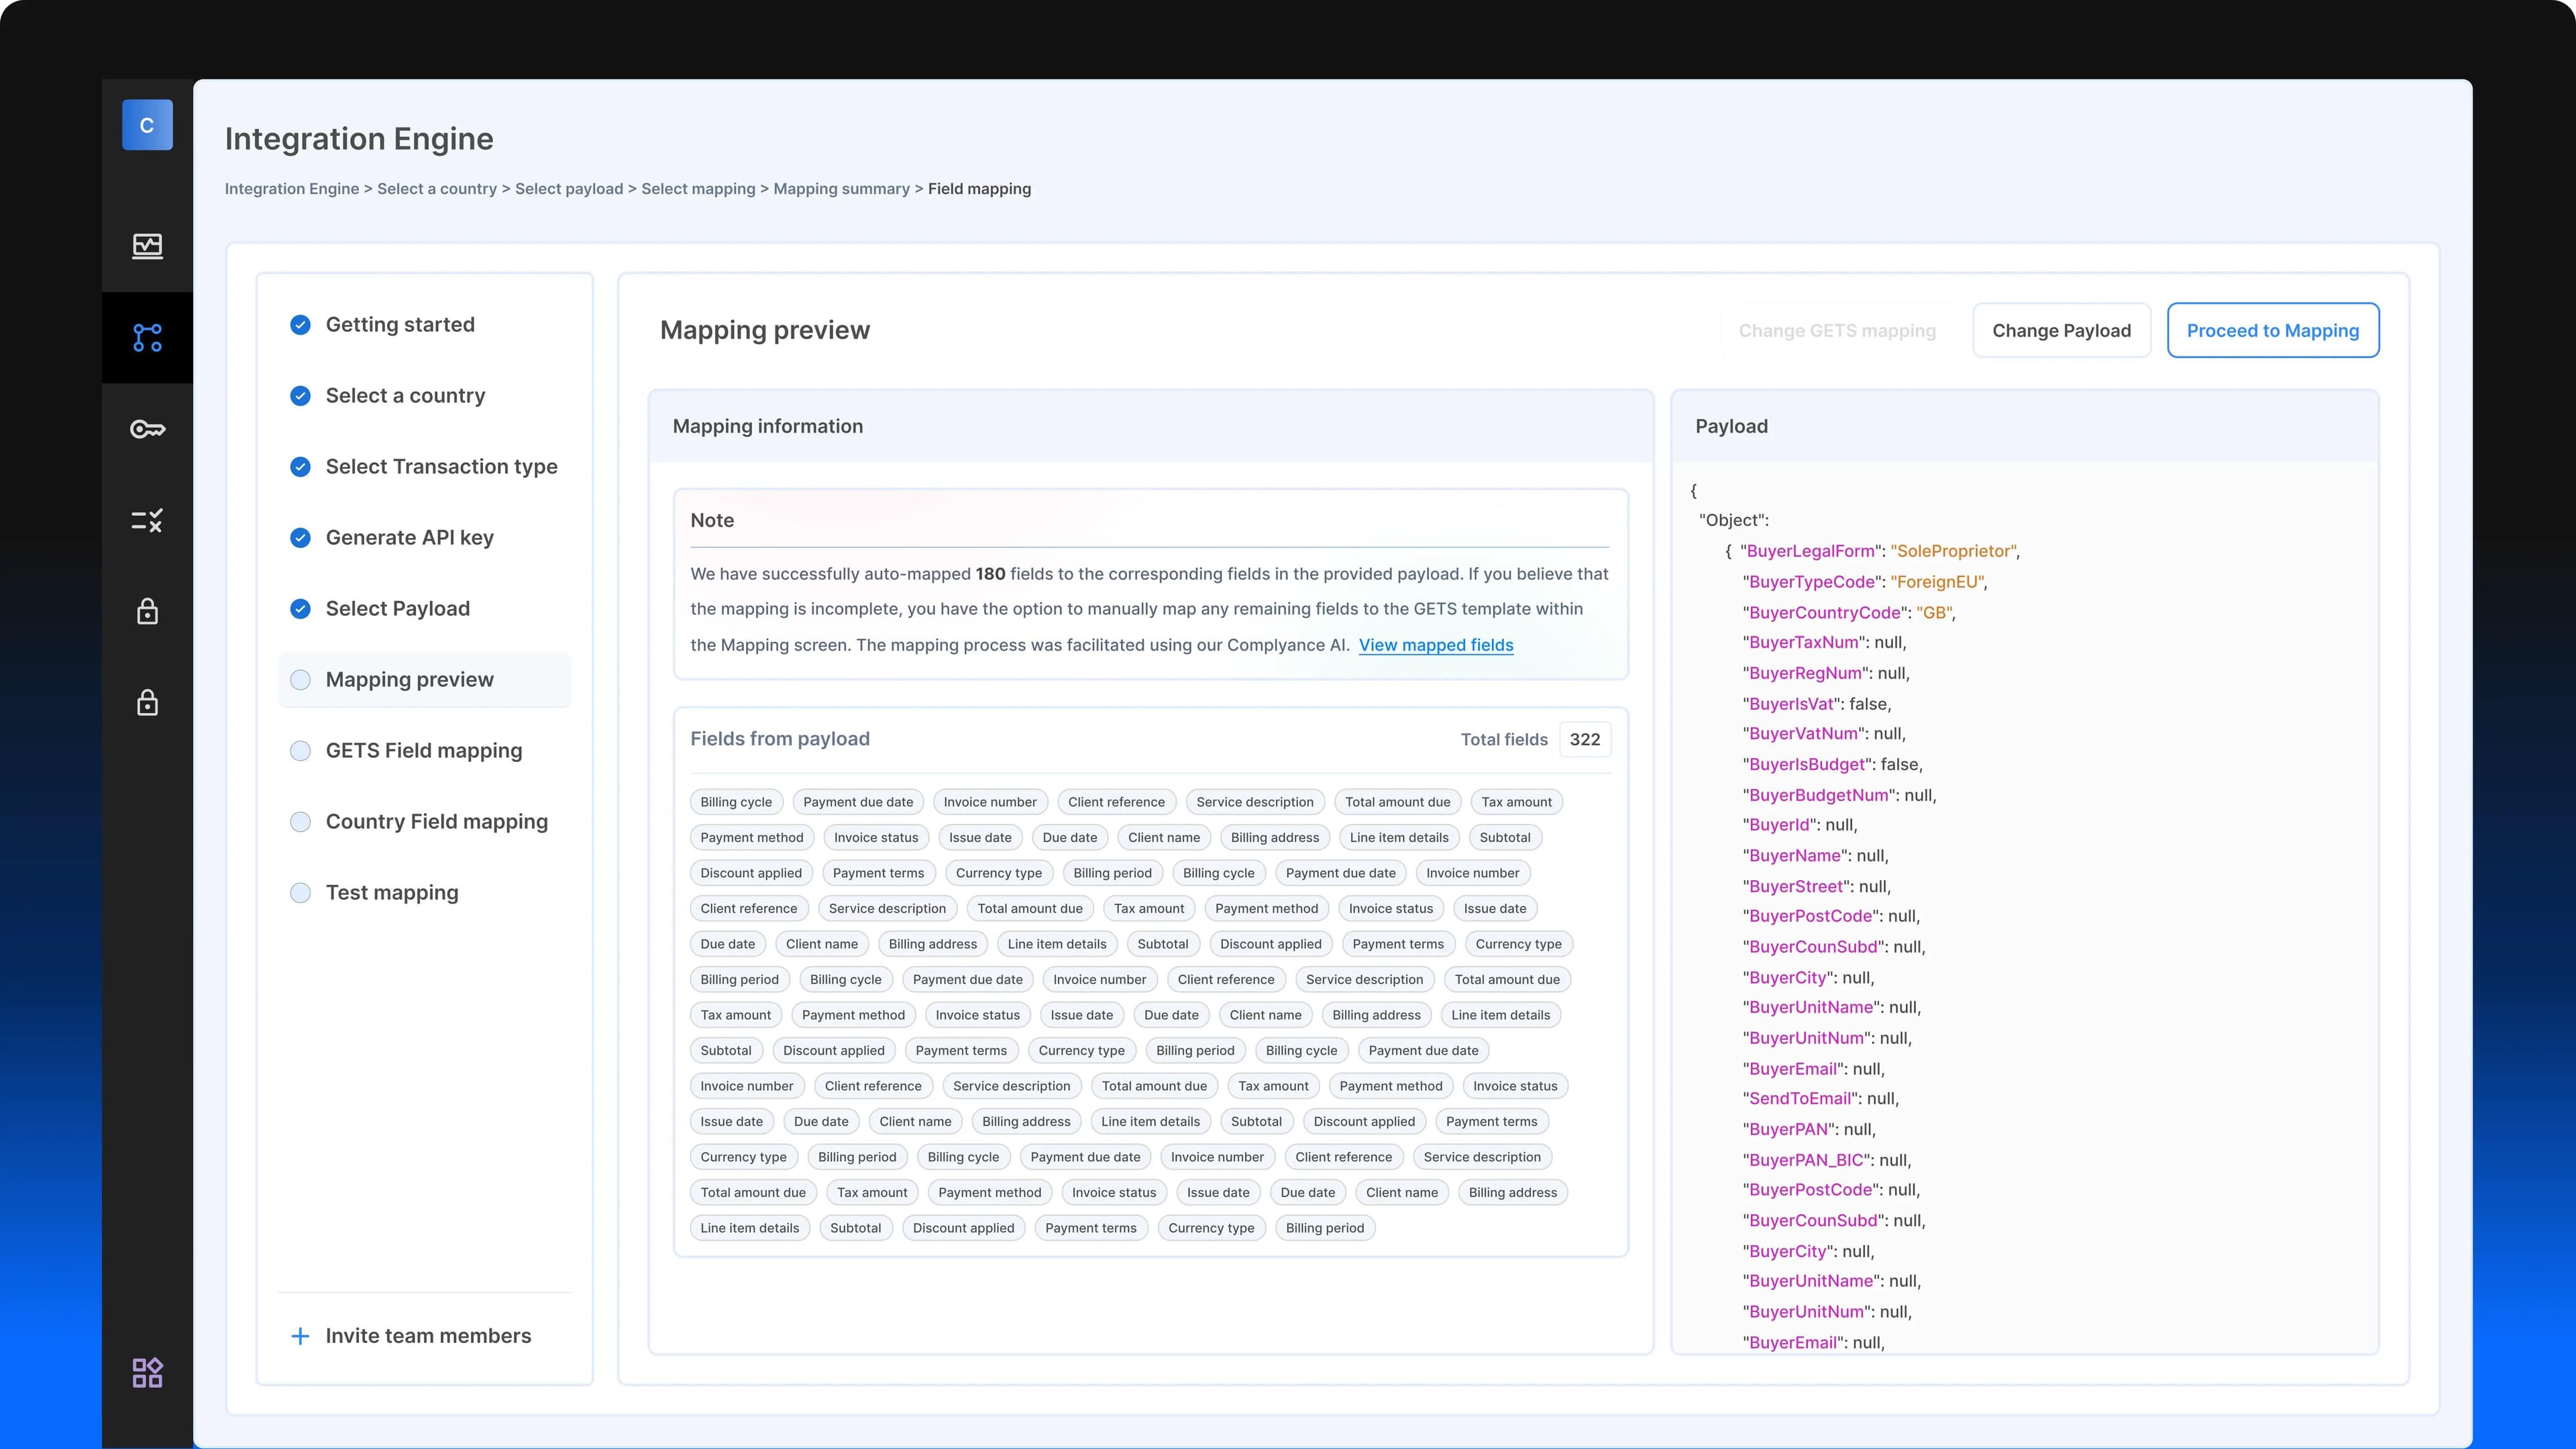
Task: Select the first Billing cycle field chip
Action: tap(736, 801)
